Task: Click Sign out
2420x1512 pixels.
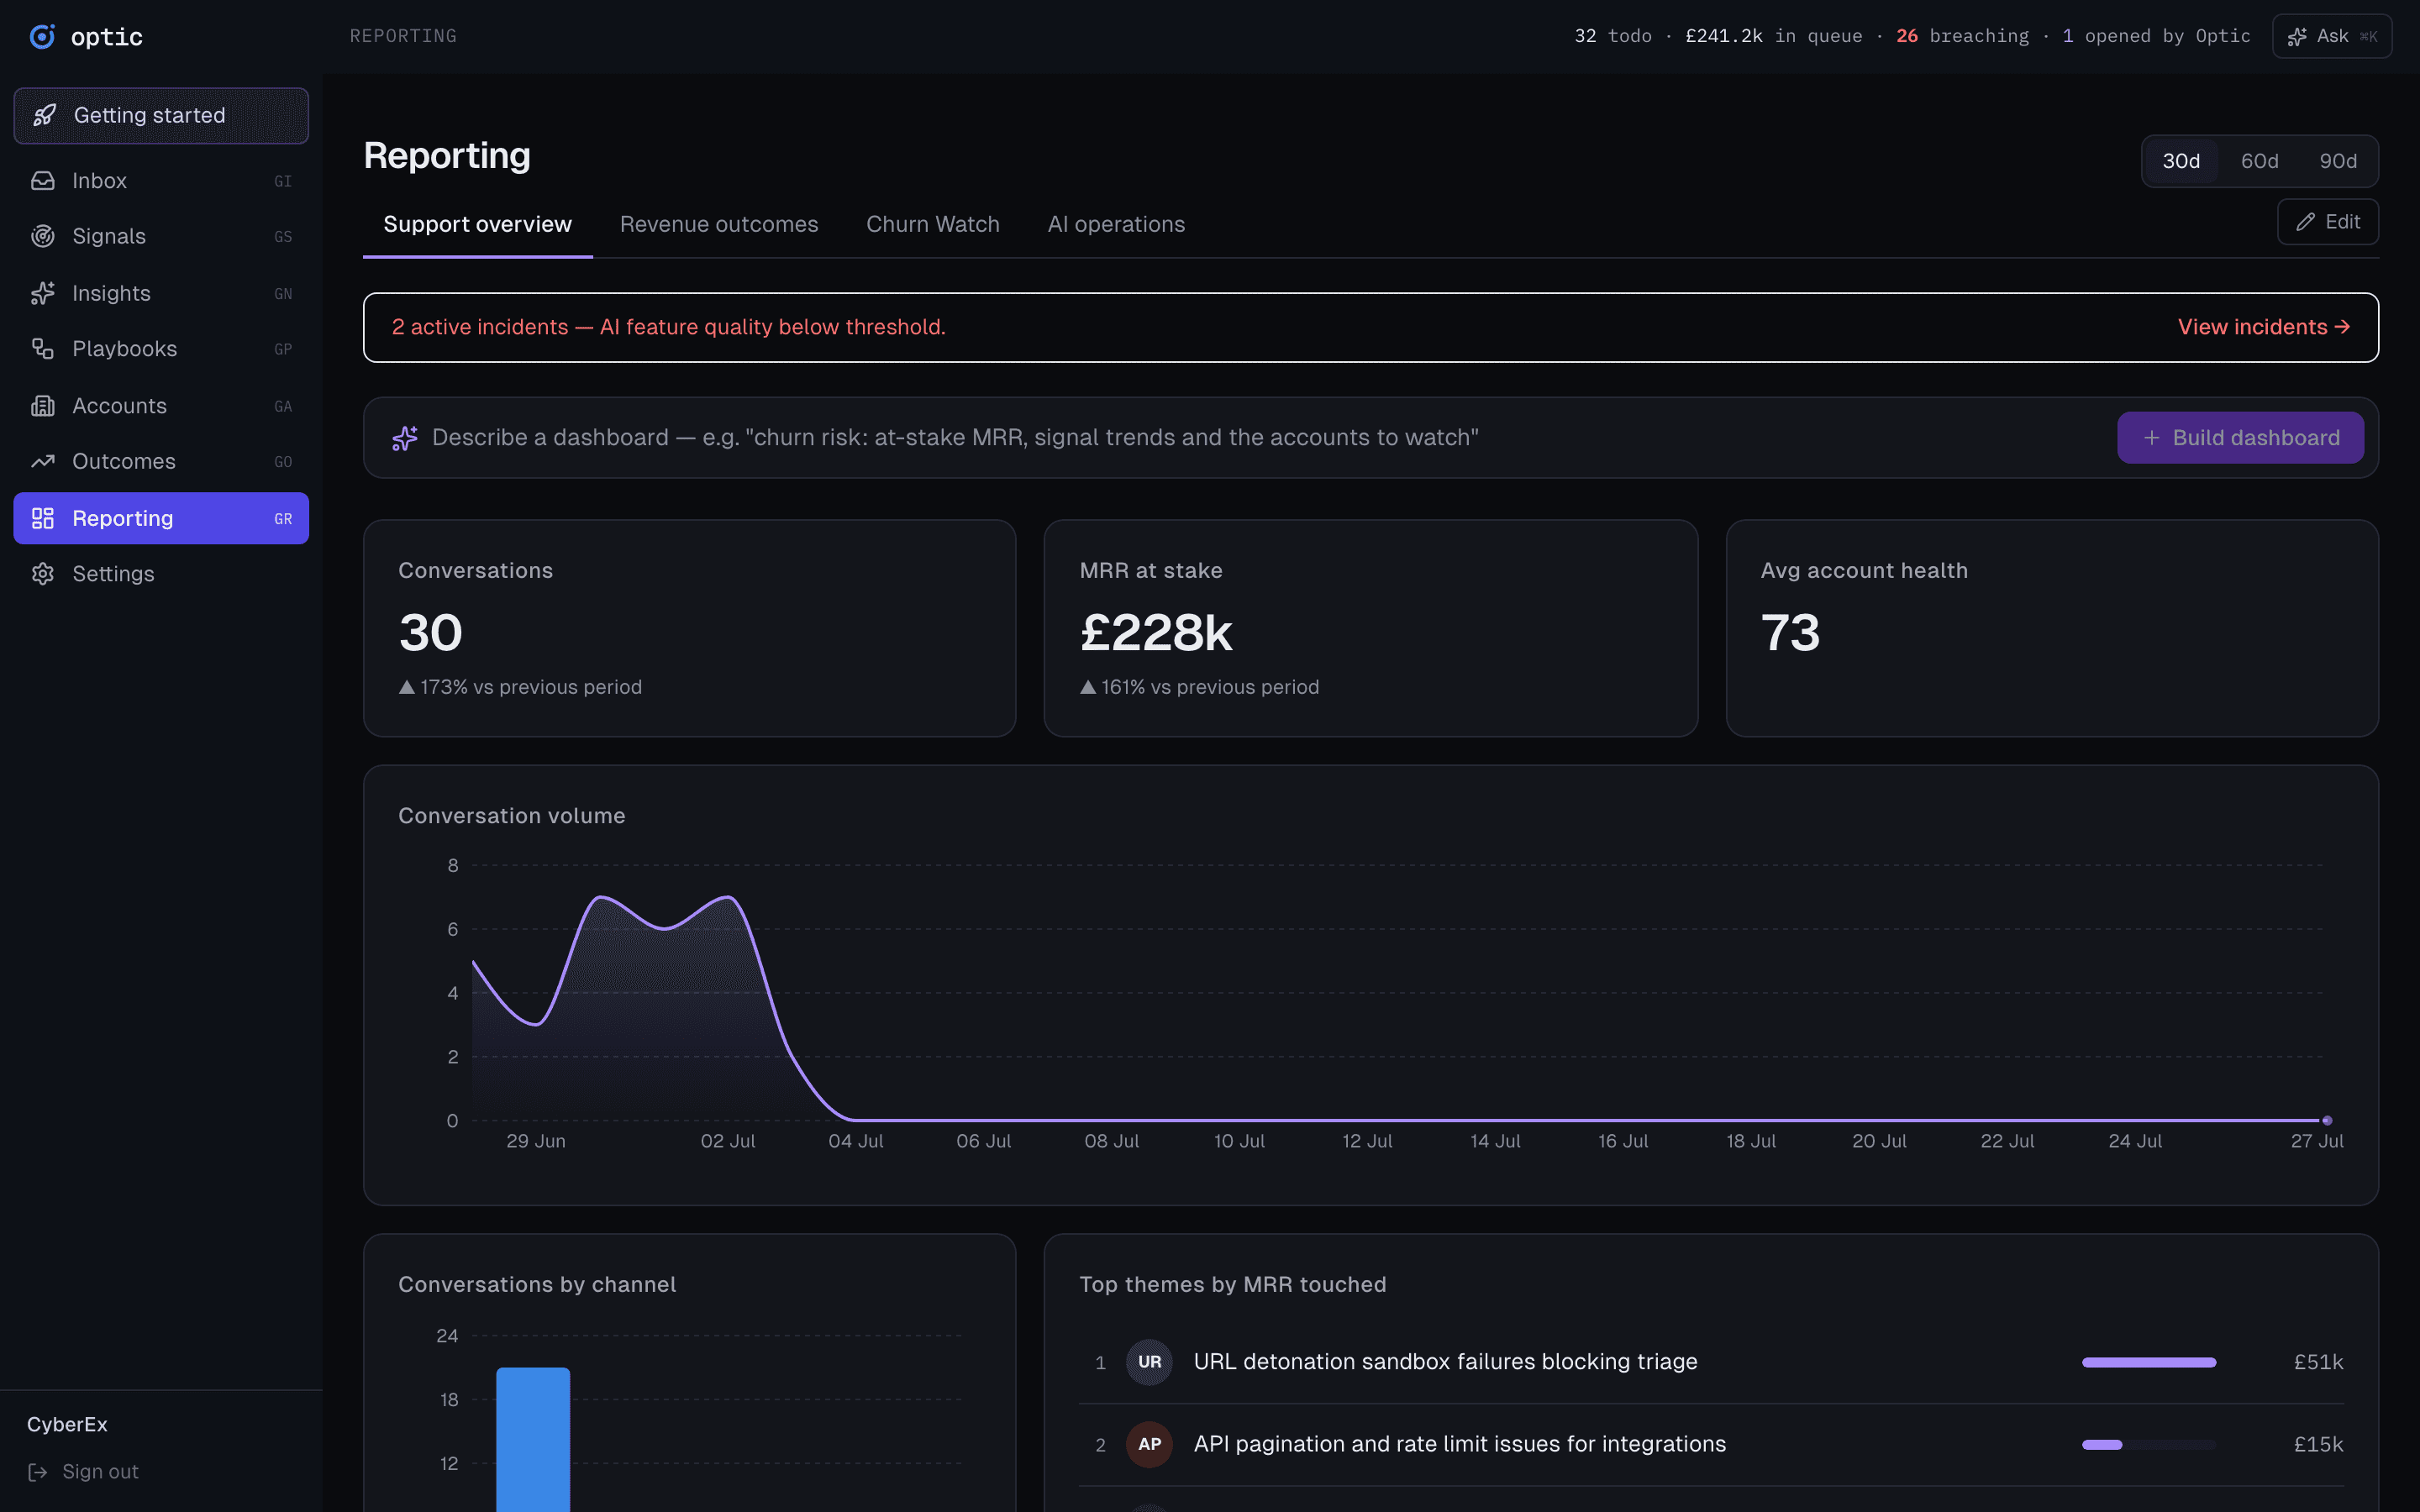Action: pyautogui.click(x=84, y=1472)
